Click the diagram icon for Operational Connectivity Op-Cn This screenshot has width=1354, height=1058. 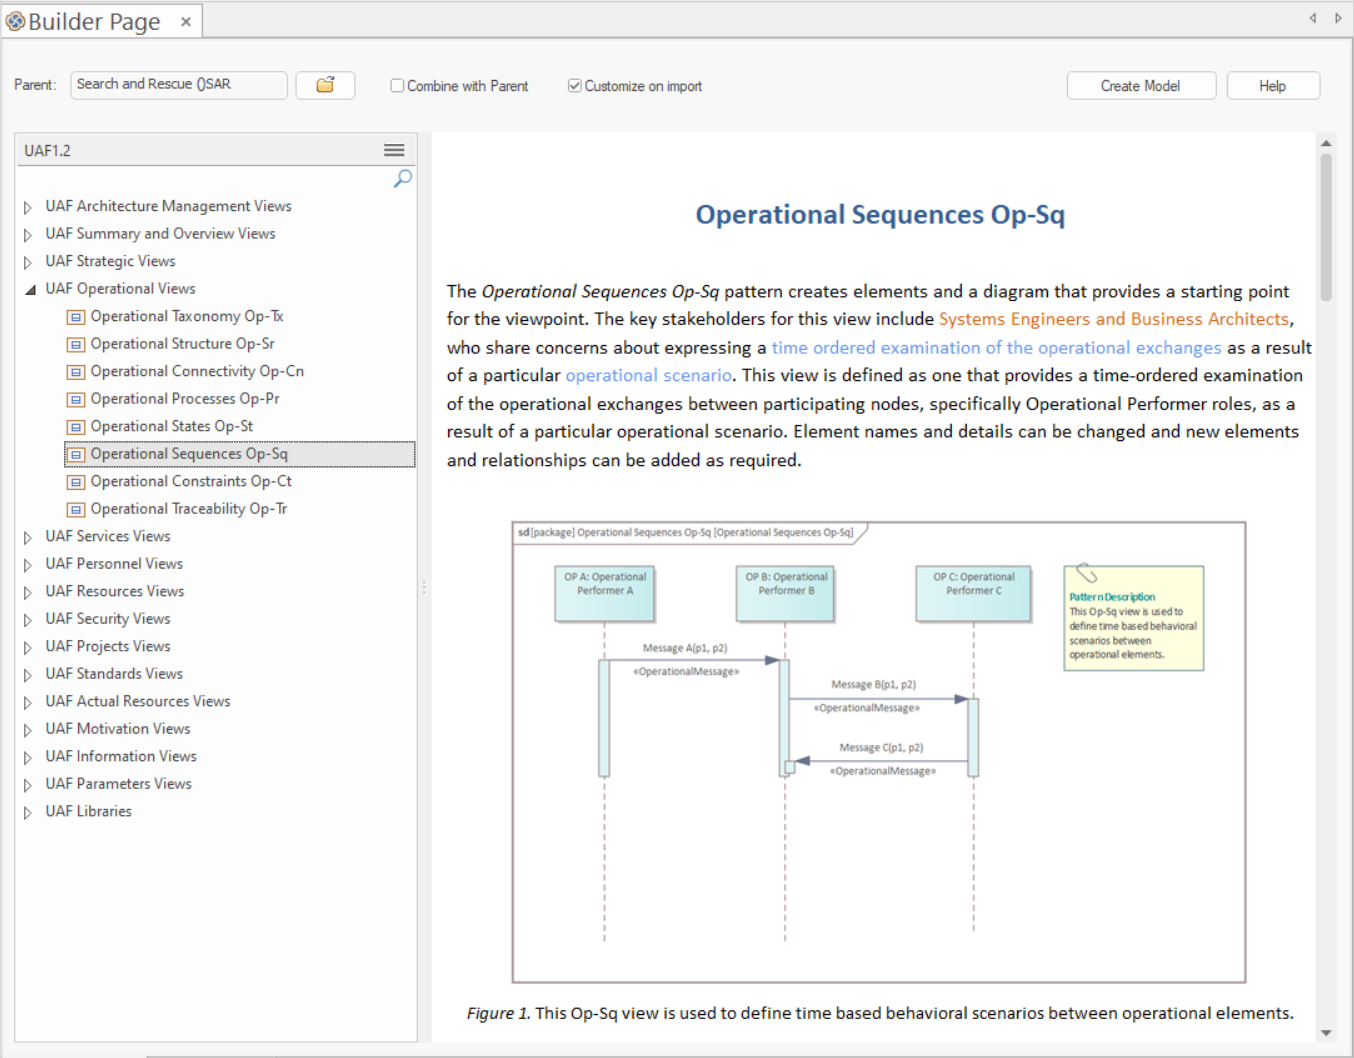(76, 372)
